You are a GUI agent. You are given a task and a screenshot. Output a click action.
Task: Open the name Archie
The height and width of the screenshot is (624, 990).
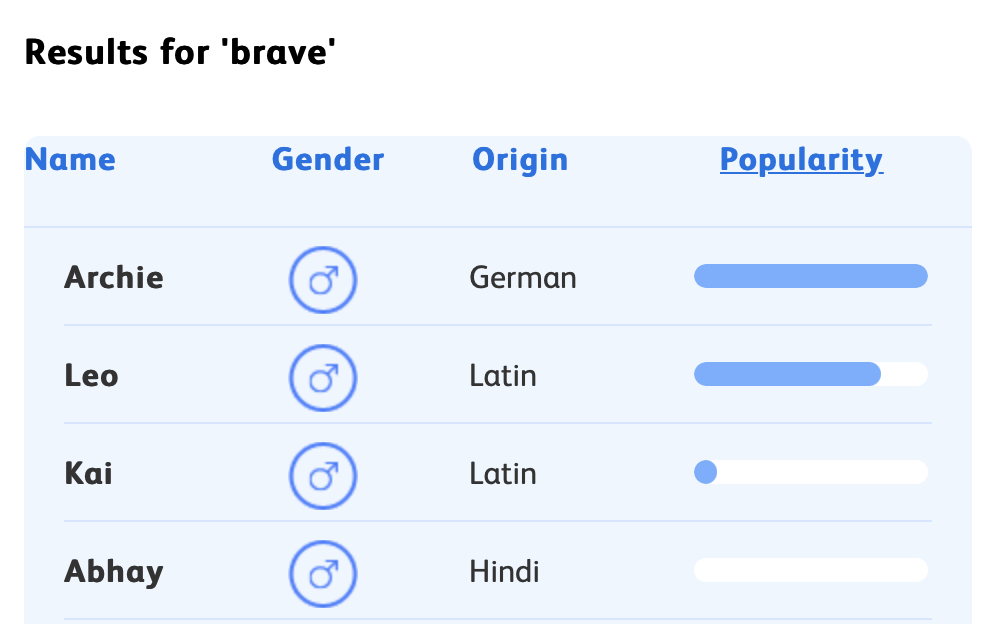[114, 277]
